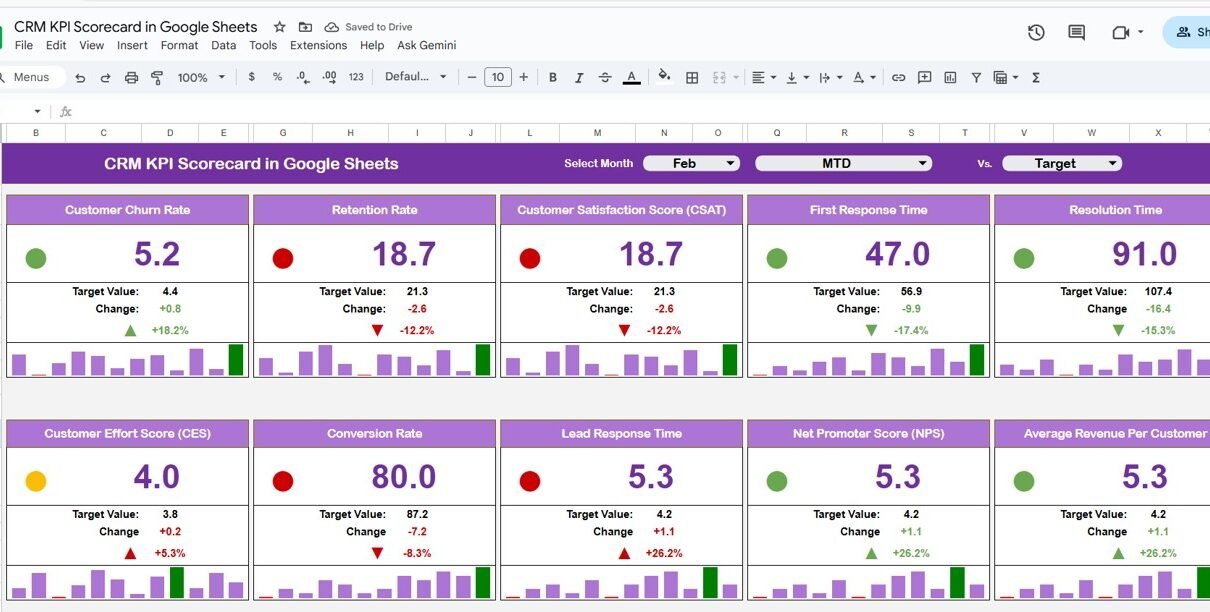This screenshot has height=612, width=1210.
Task: Open the MTD period dropdown
Action: (843, 163)
